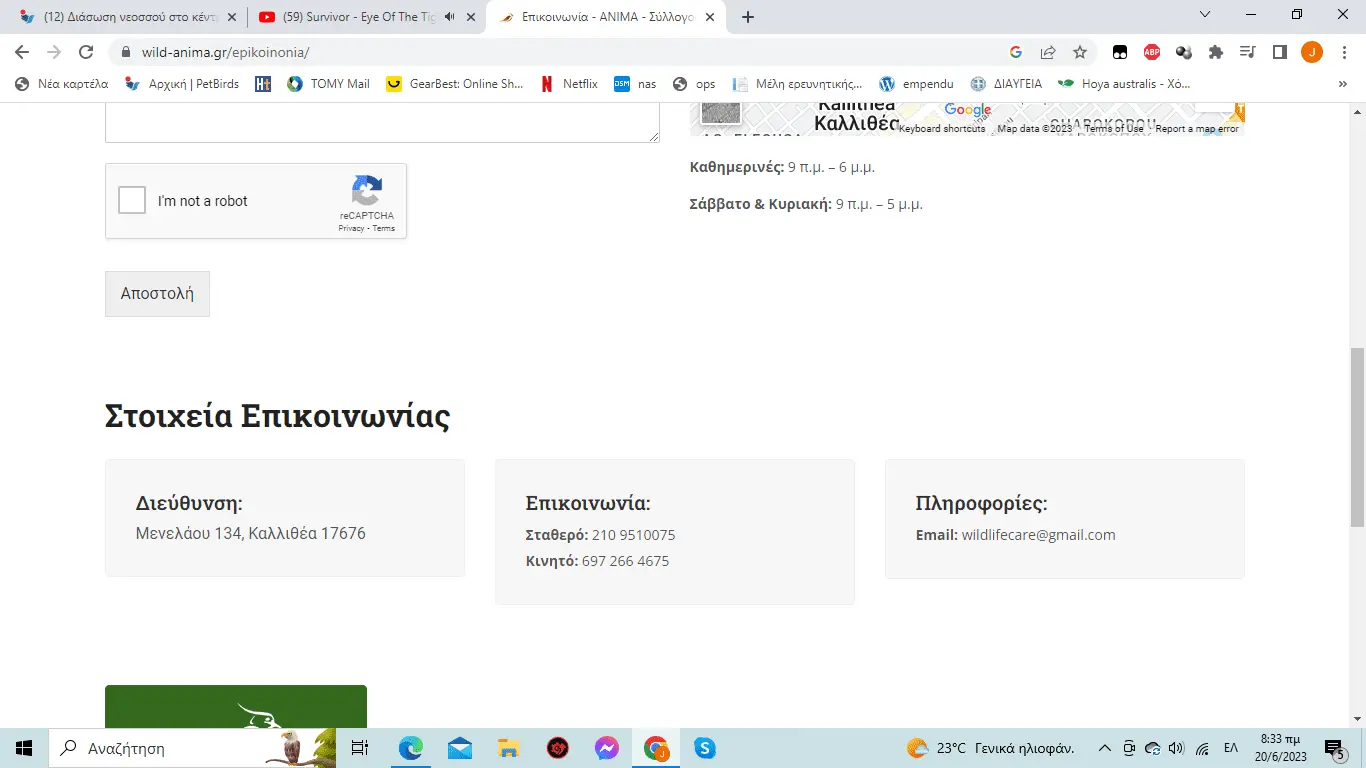Open Messenger from taskbar

pos(607,748)
